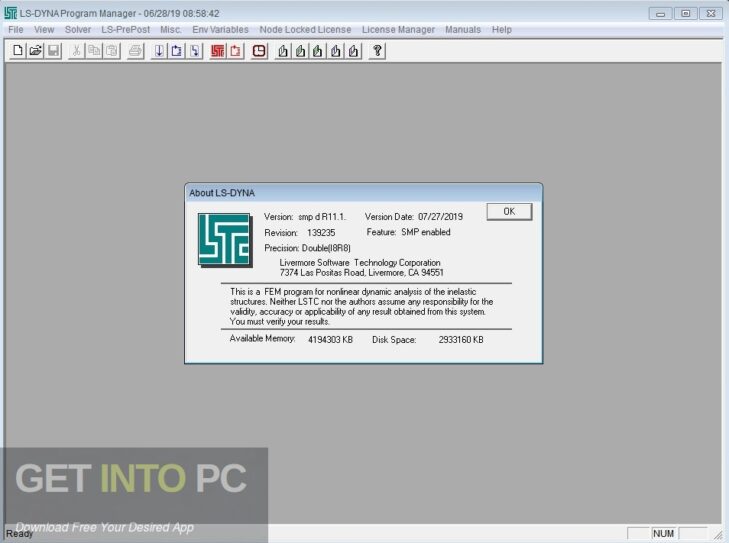Click the available memory value 4194303 KB

point(330,340)
